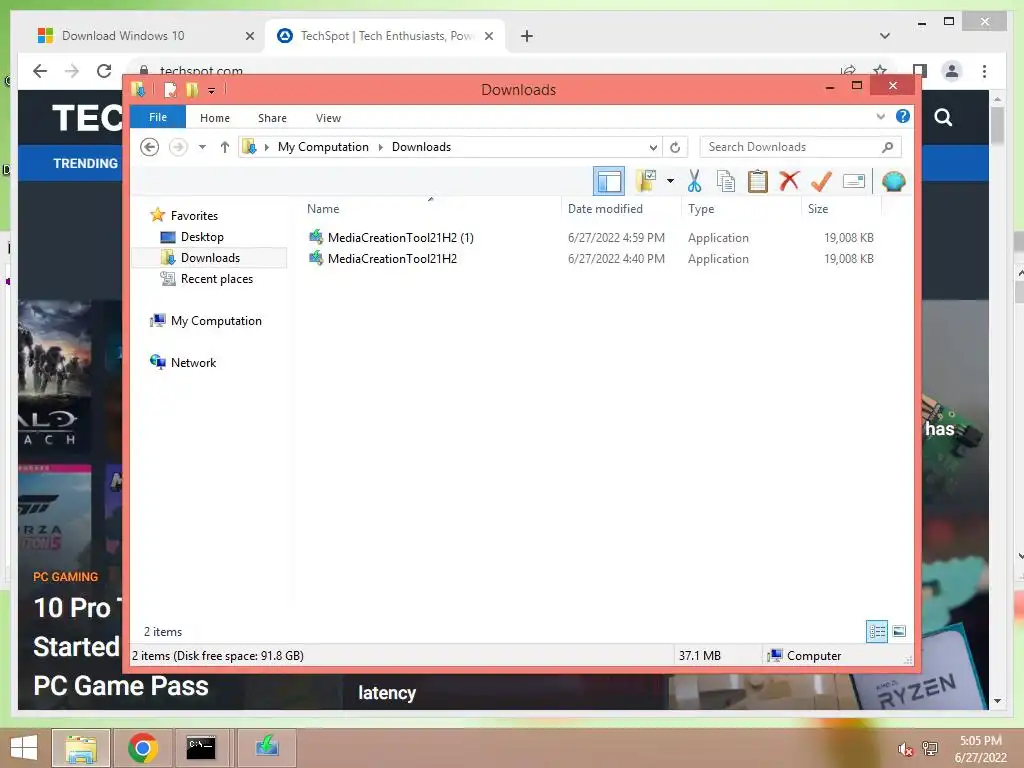Reload the TechSpot page in Chrome
1024x768 pixels.
tap(104, 71)
